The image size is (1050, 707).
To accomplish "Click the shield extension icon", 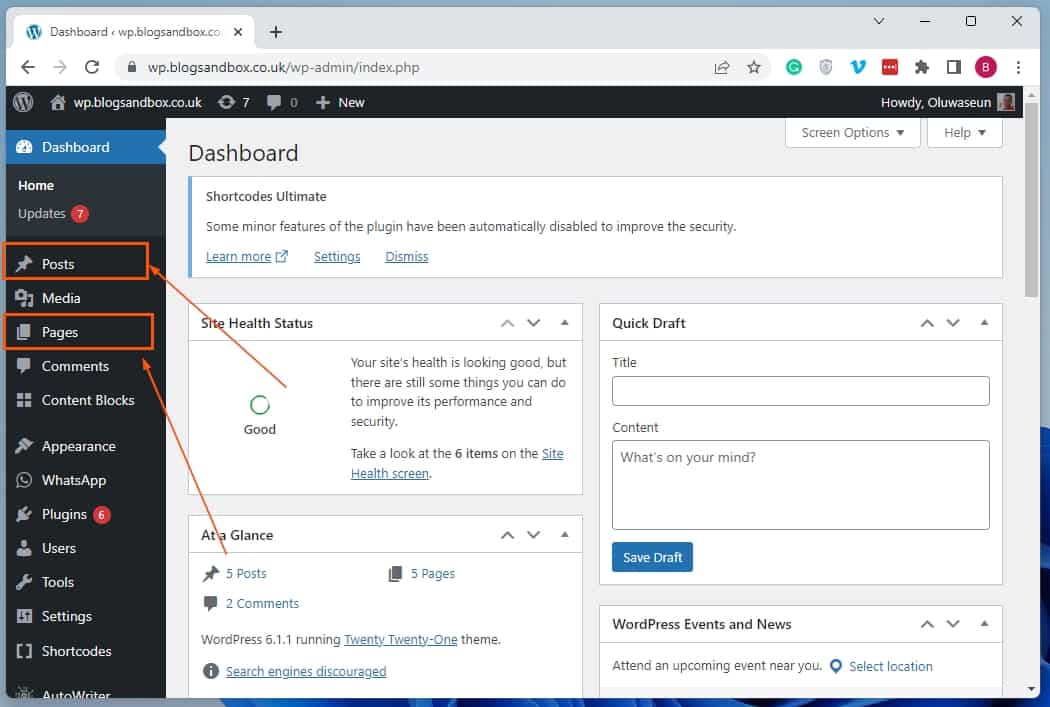I will [826, 67].
